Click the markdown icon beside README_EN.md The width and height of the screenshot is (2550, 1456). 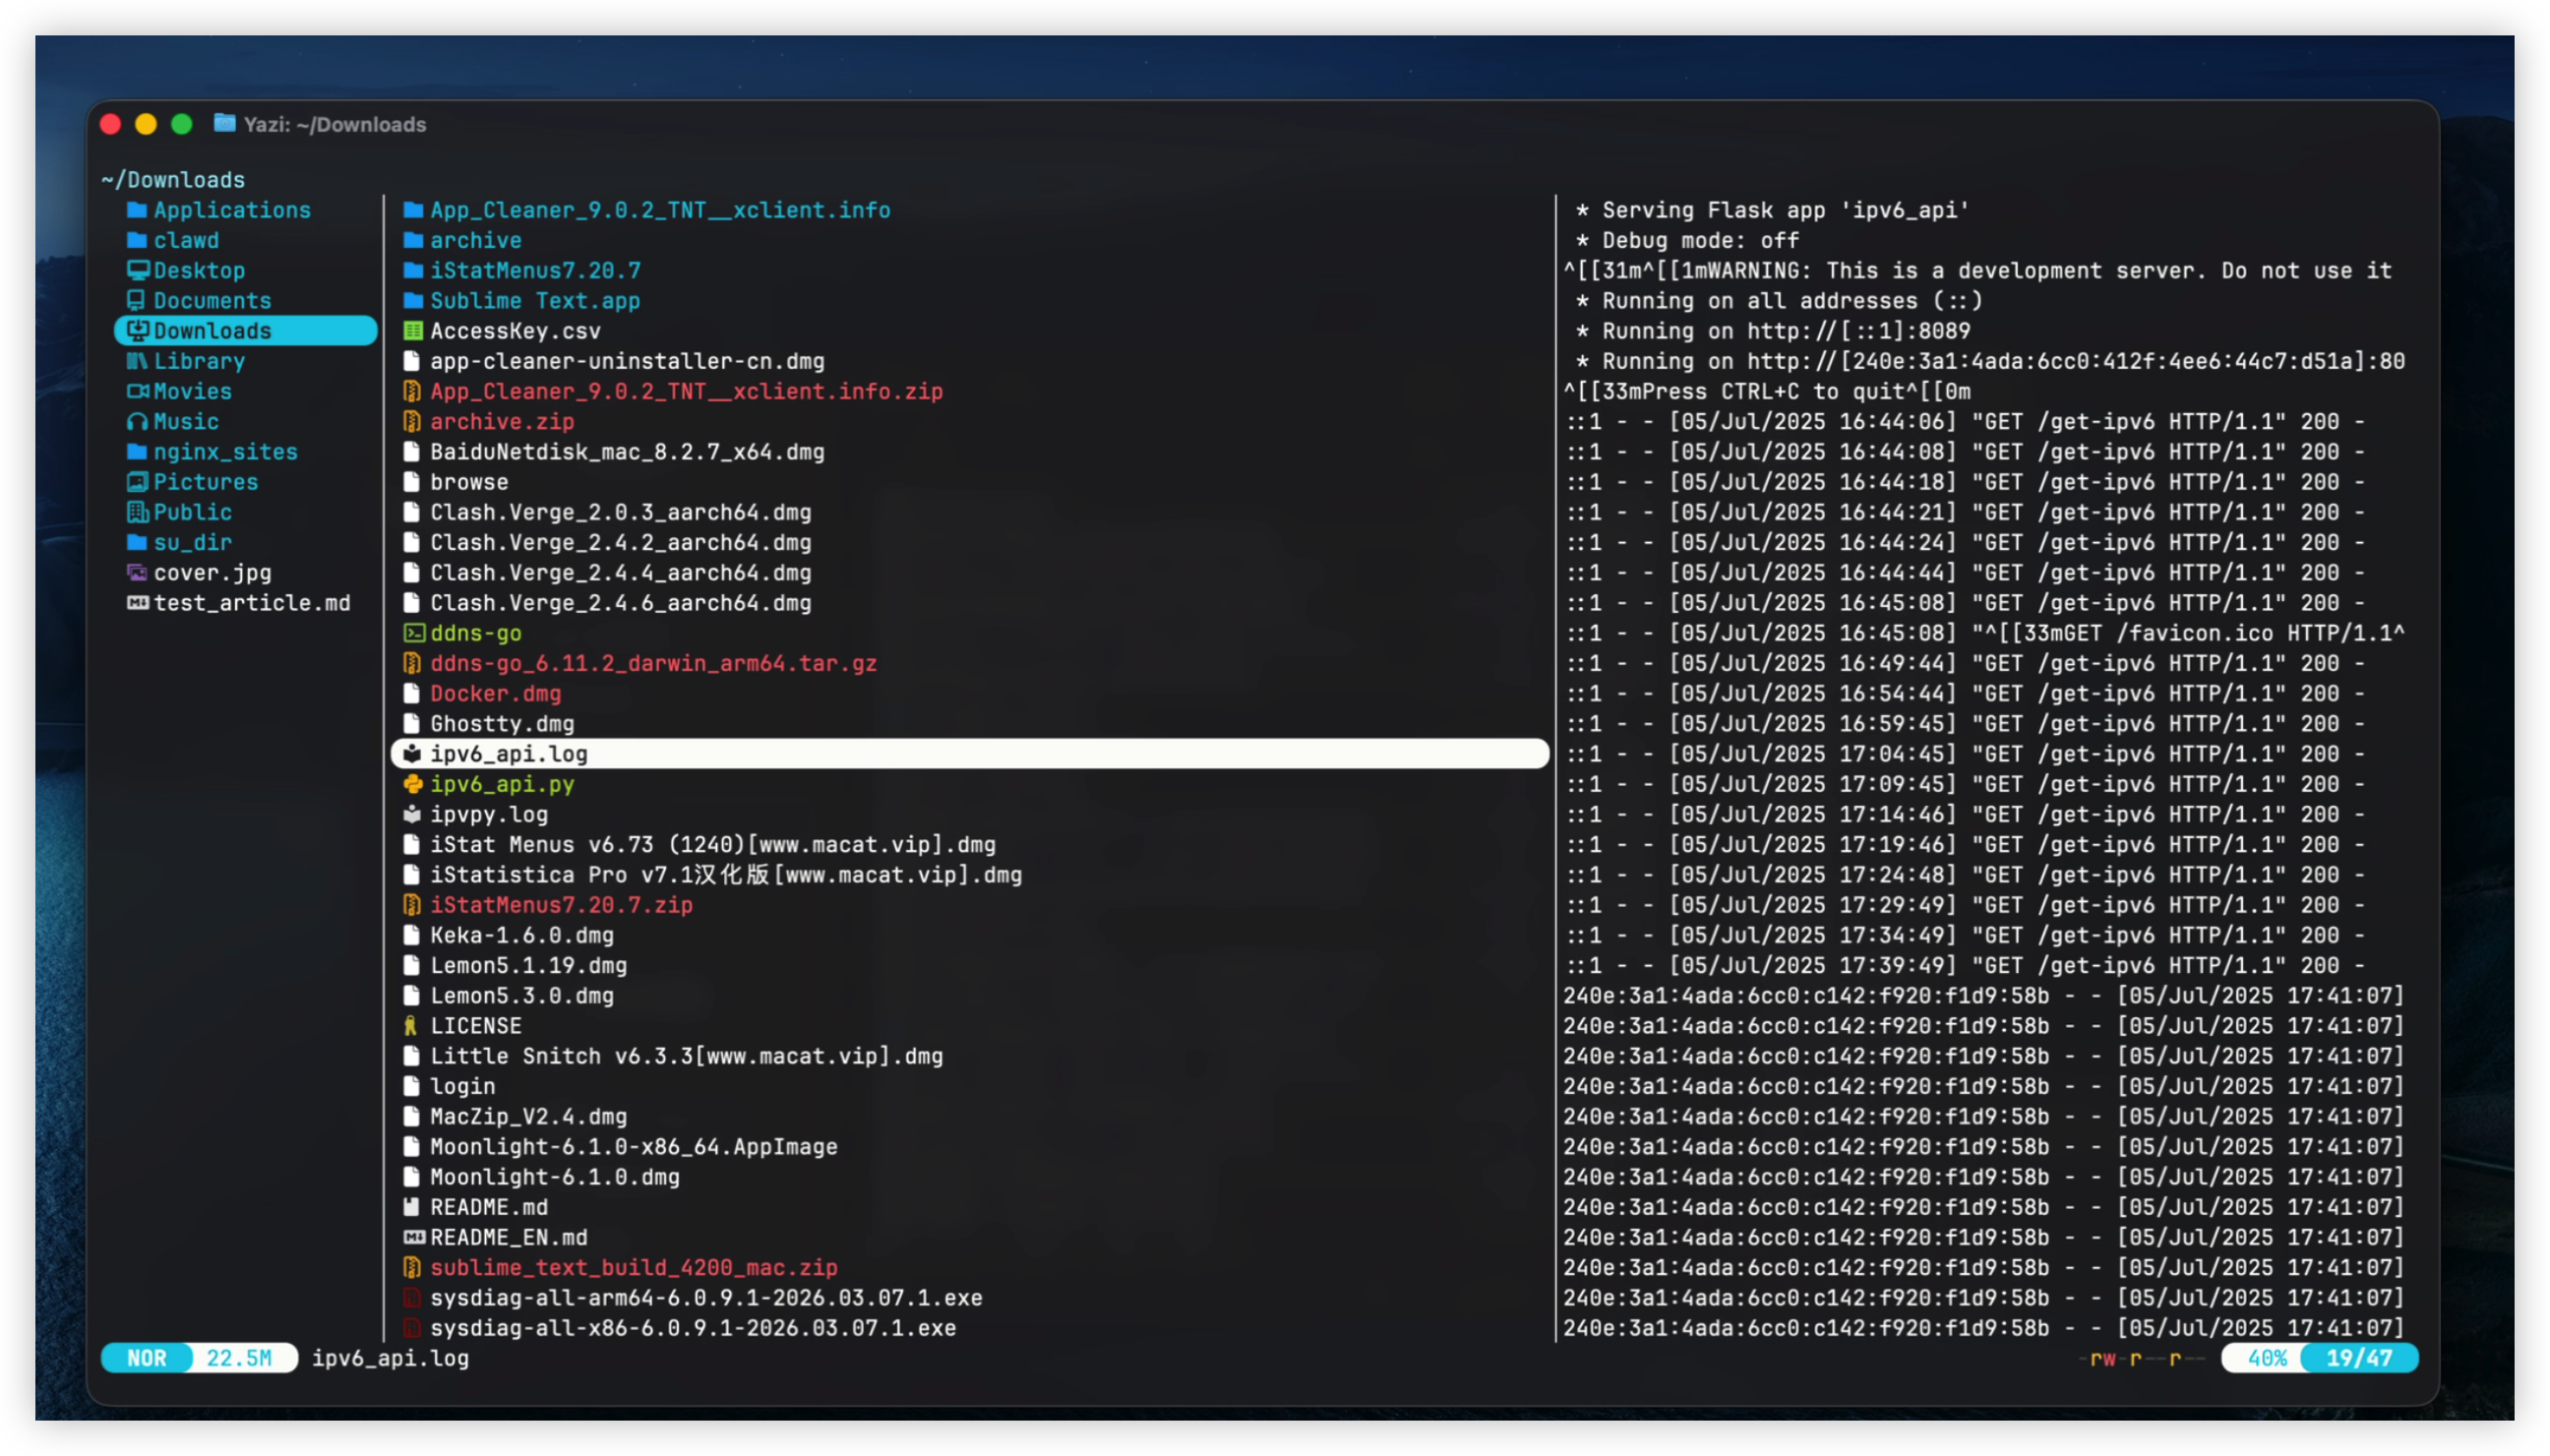click(413, 1237)
